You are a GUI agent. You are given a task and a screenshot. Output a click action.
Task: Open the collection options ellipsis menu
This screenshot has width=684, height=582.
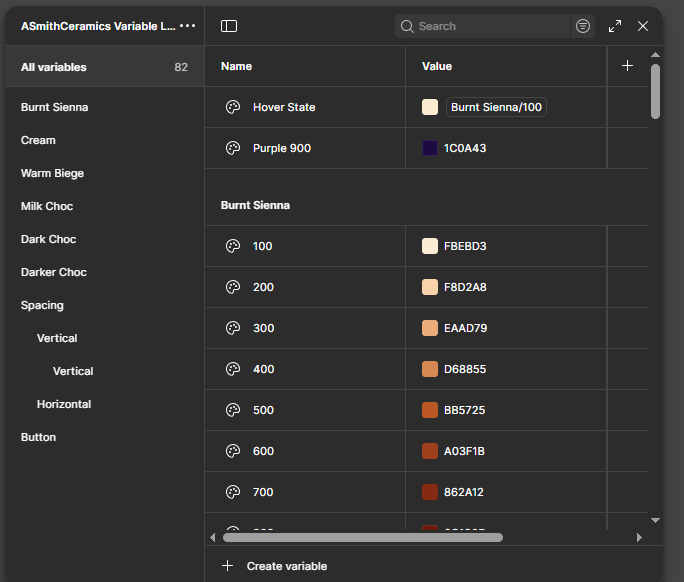(x=188, y=26)
